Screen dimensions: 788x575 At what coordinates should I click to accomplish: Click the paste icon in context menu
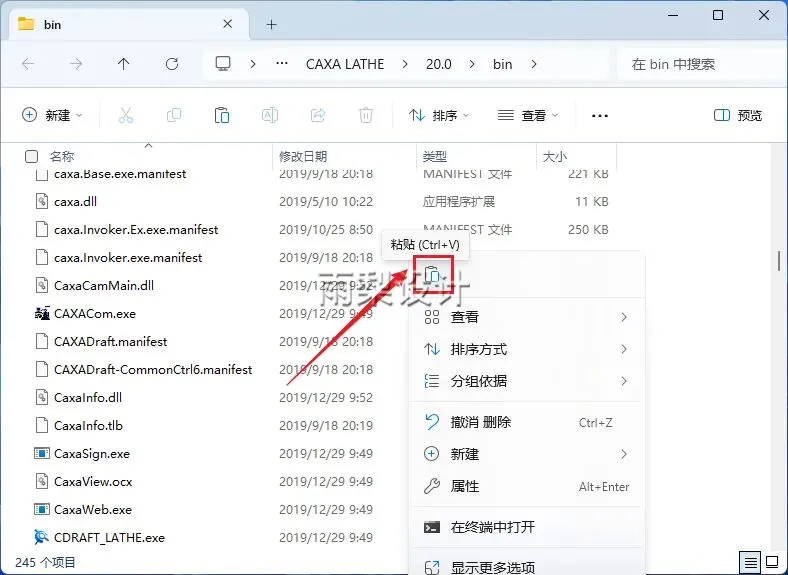(x=433, y=274)
